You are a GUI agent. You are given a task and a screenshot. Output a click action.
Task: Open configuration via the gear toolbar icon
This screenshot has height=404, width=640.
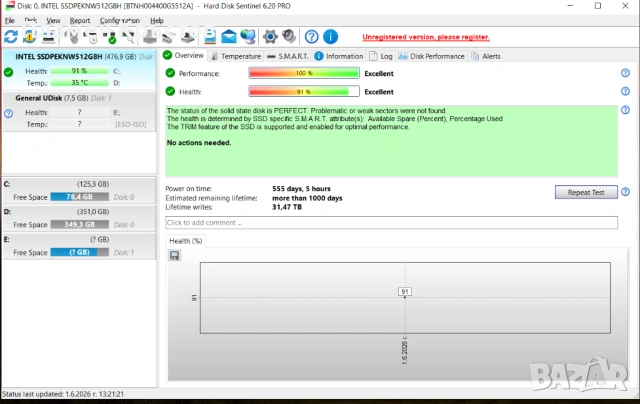tap(270, 37)
